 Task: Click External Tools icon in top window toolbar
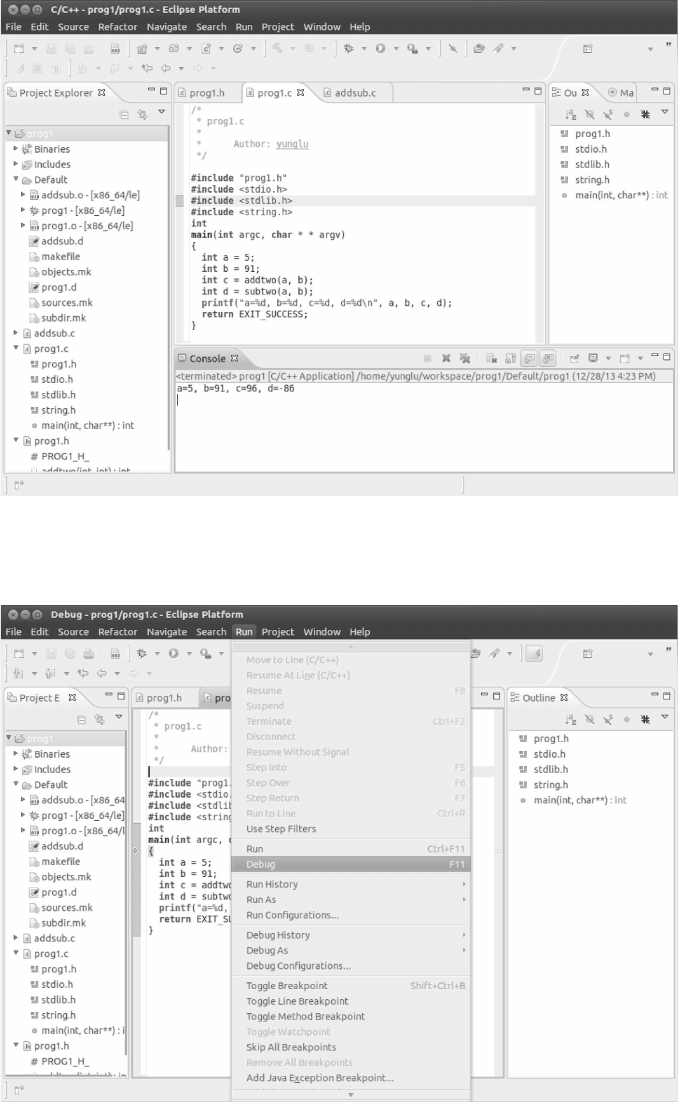click(x=412, y=48)
